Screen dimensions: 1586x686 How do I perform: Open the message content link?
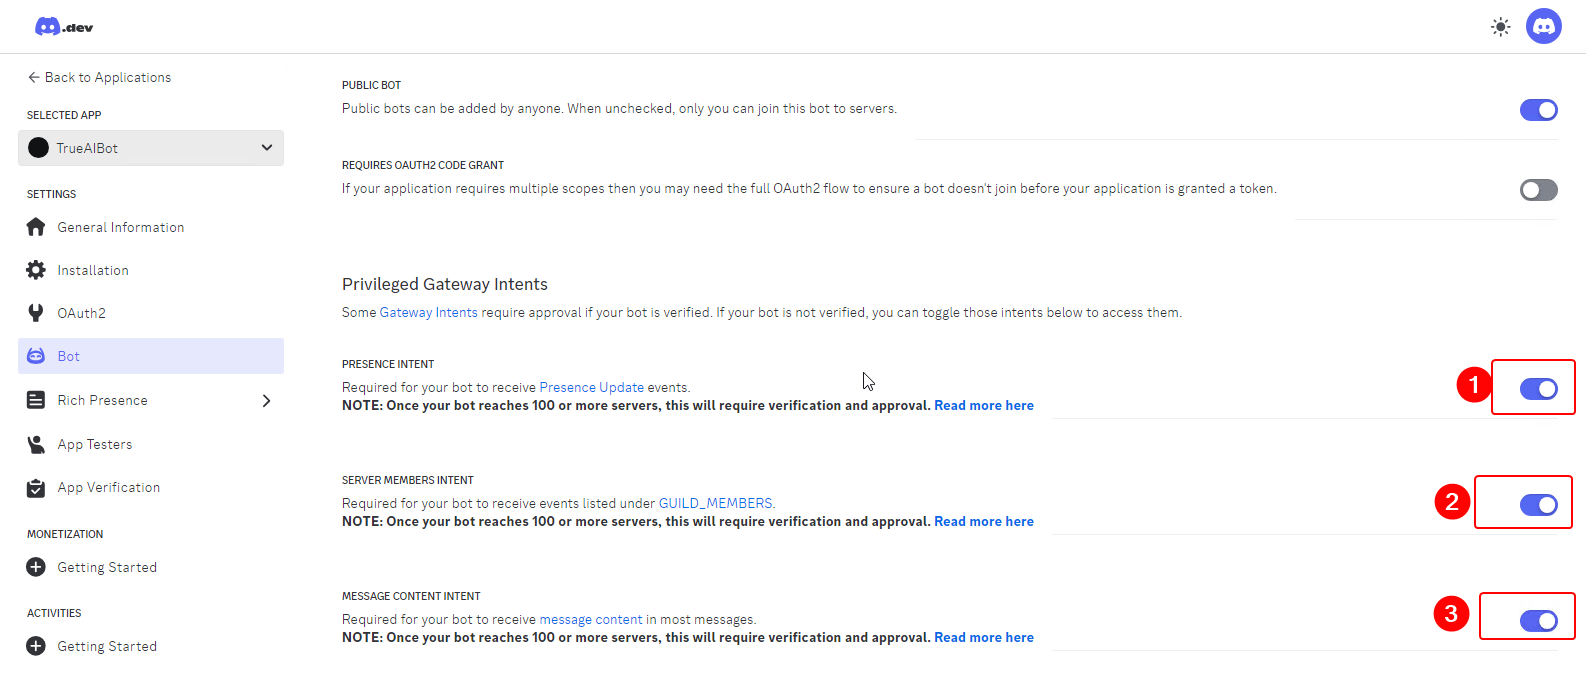tap(591, 619)
